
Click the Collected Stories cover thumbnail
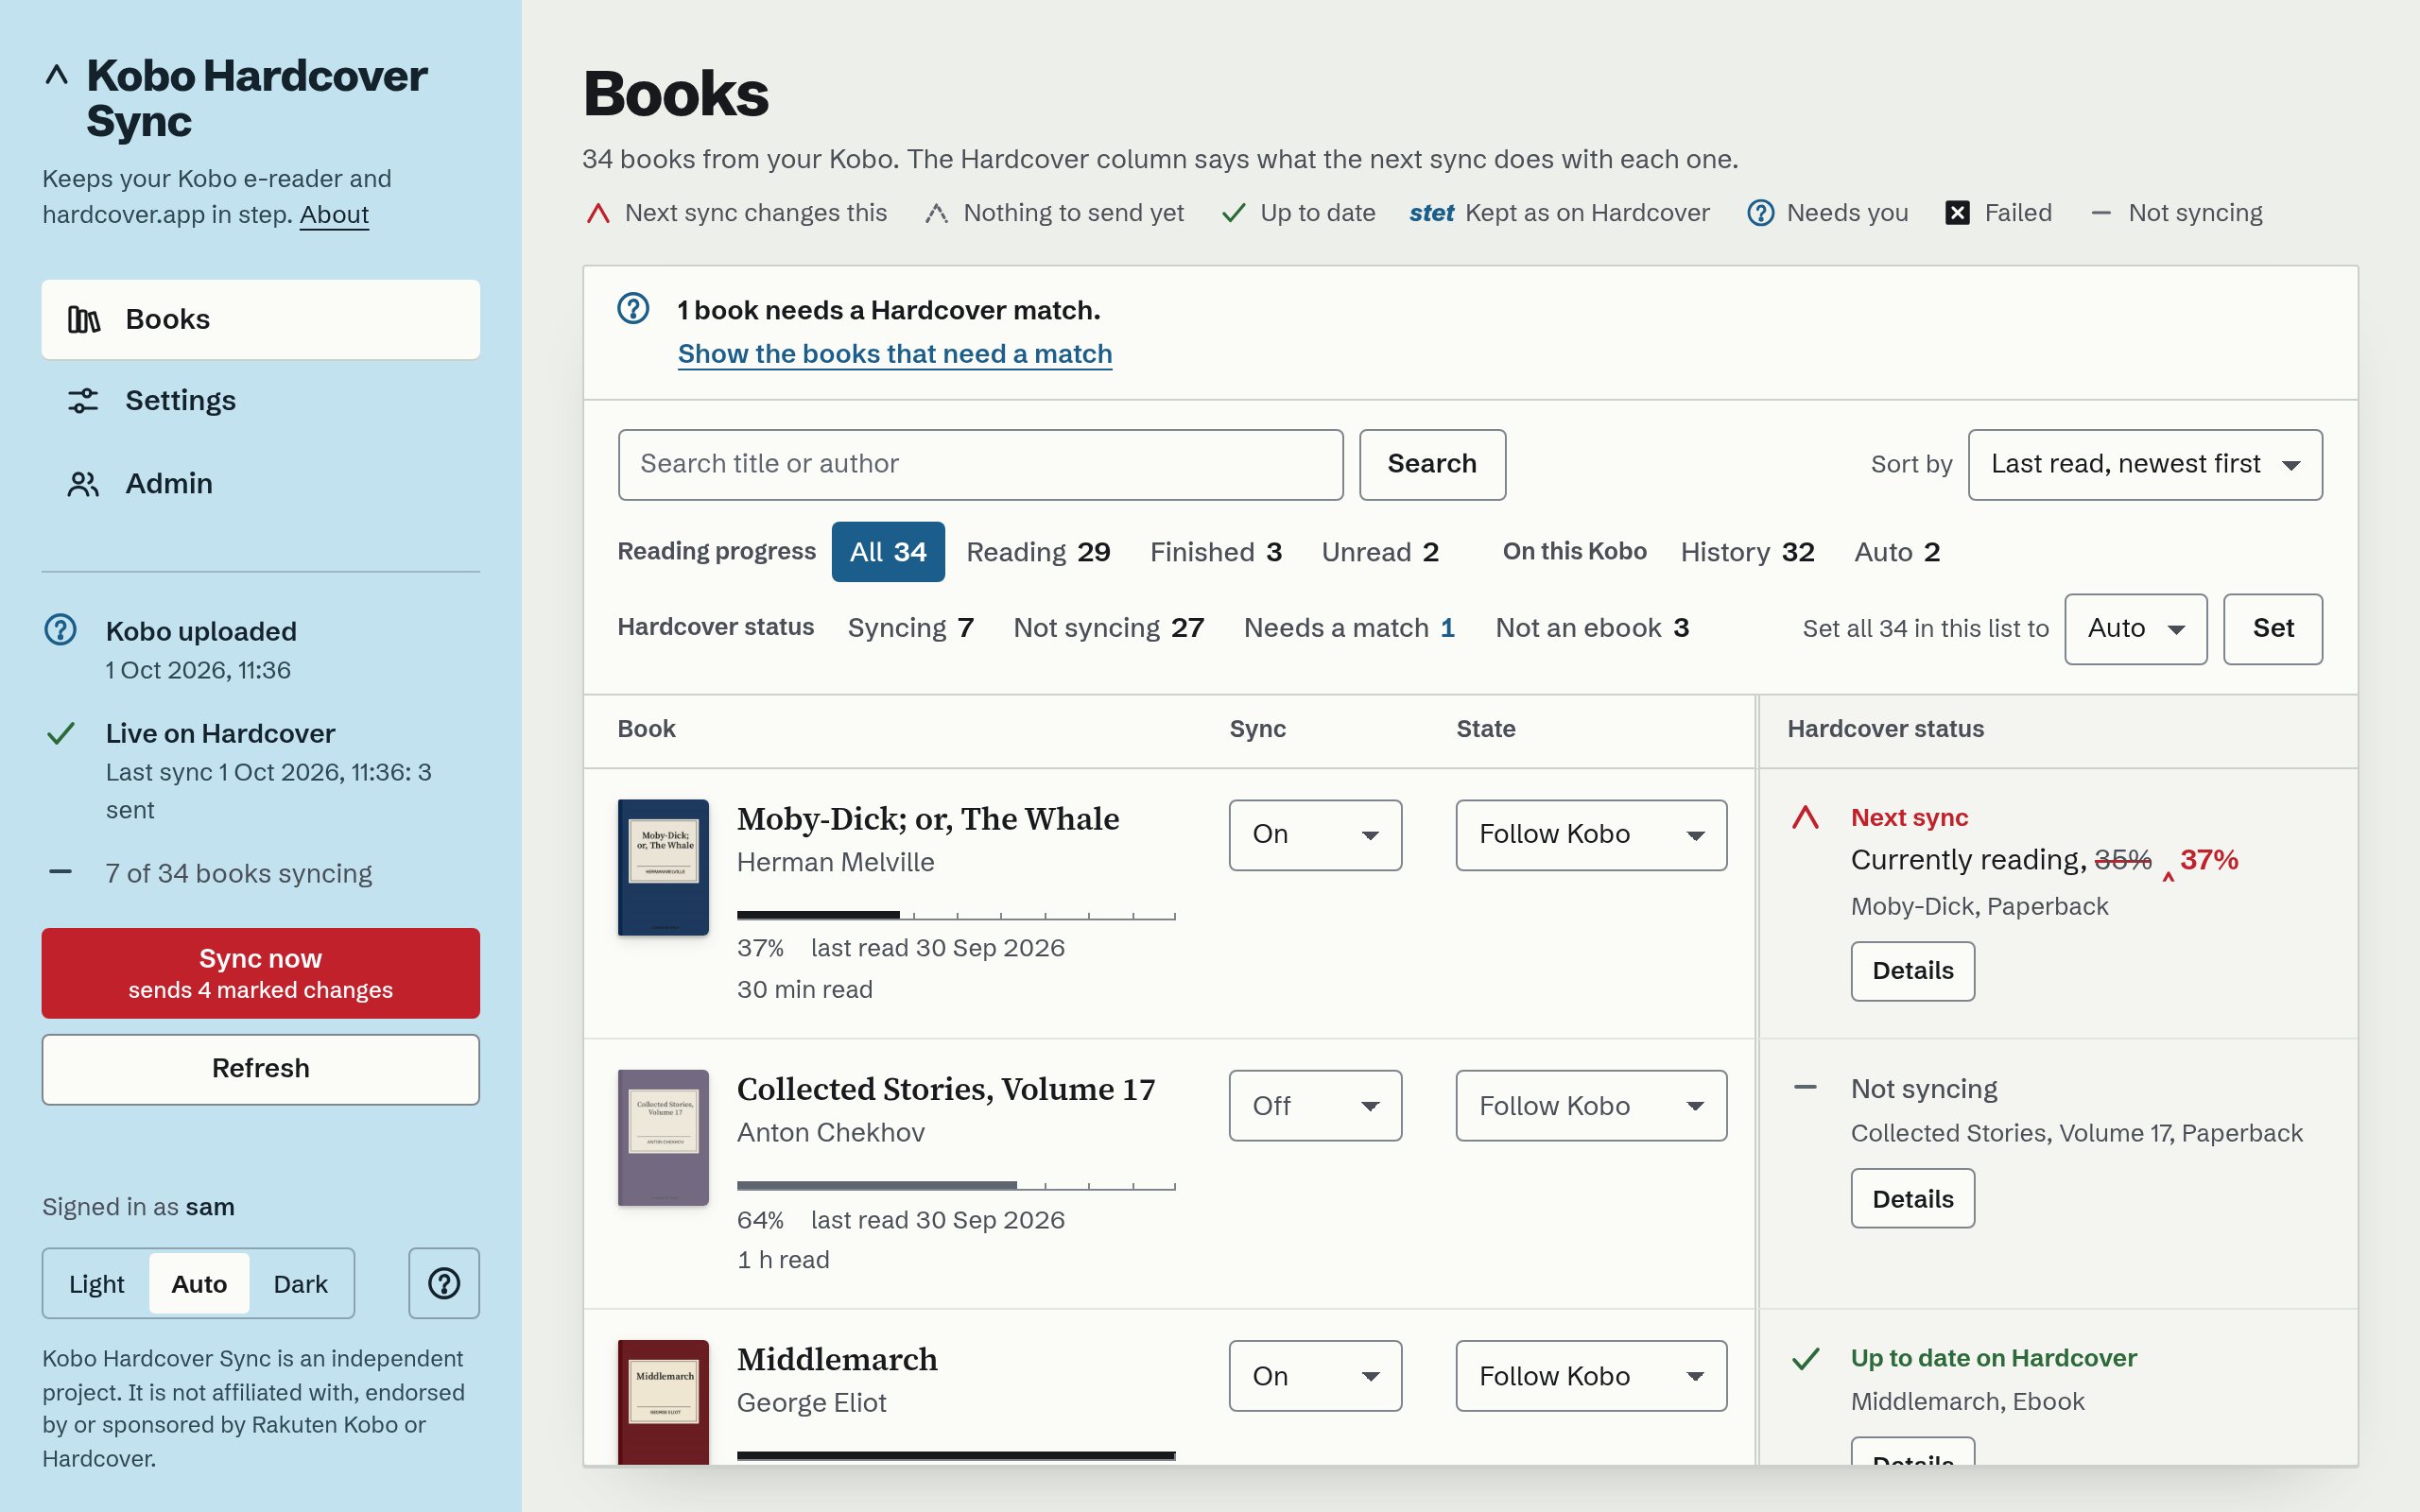(x=663, y=1138)
